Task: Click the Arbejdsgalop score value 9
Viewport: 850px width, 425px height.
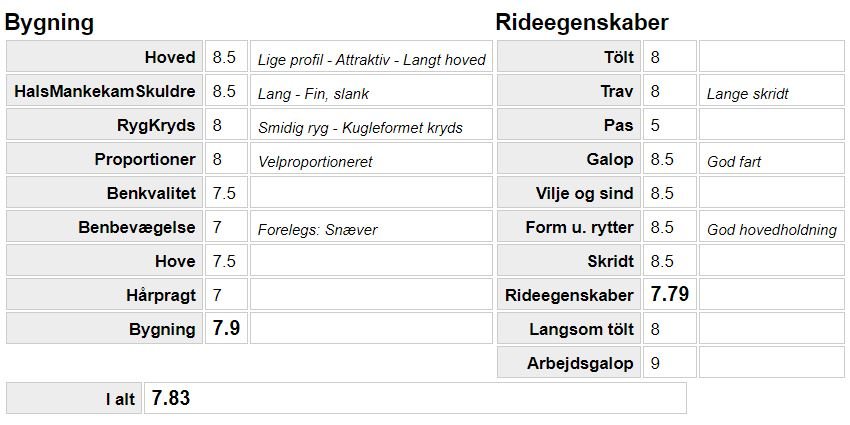Action: pos(655,363)
